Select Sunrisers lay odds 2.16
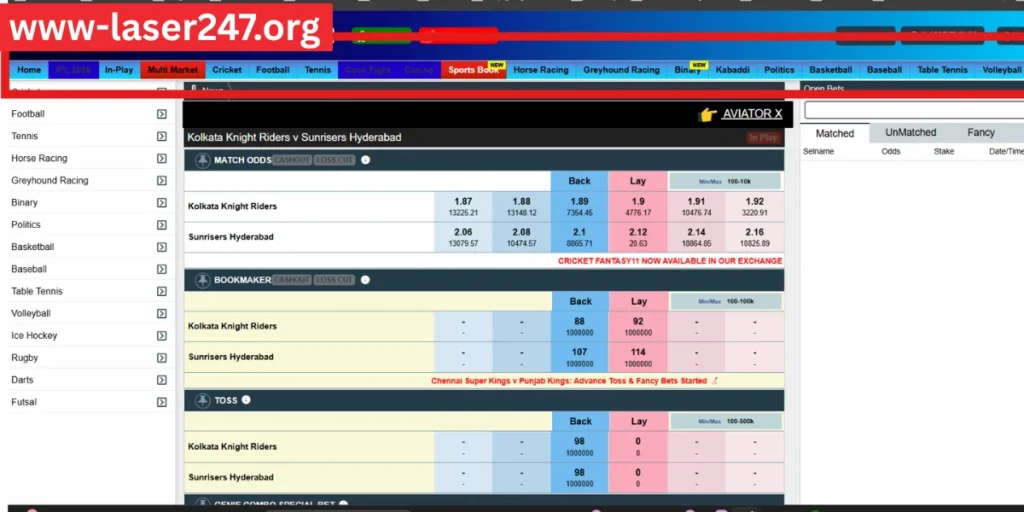1024x512 pixels. tap(754, 237)
